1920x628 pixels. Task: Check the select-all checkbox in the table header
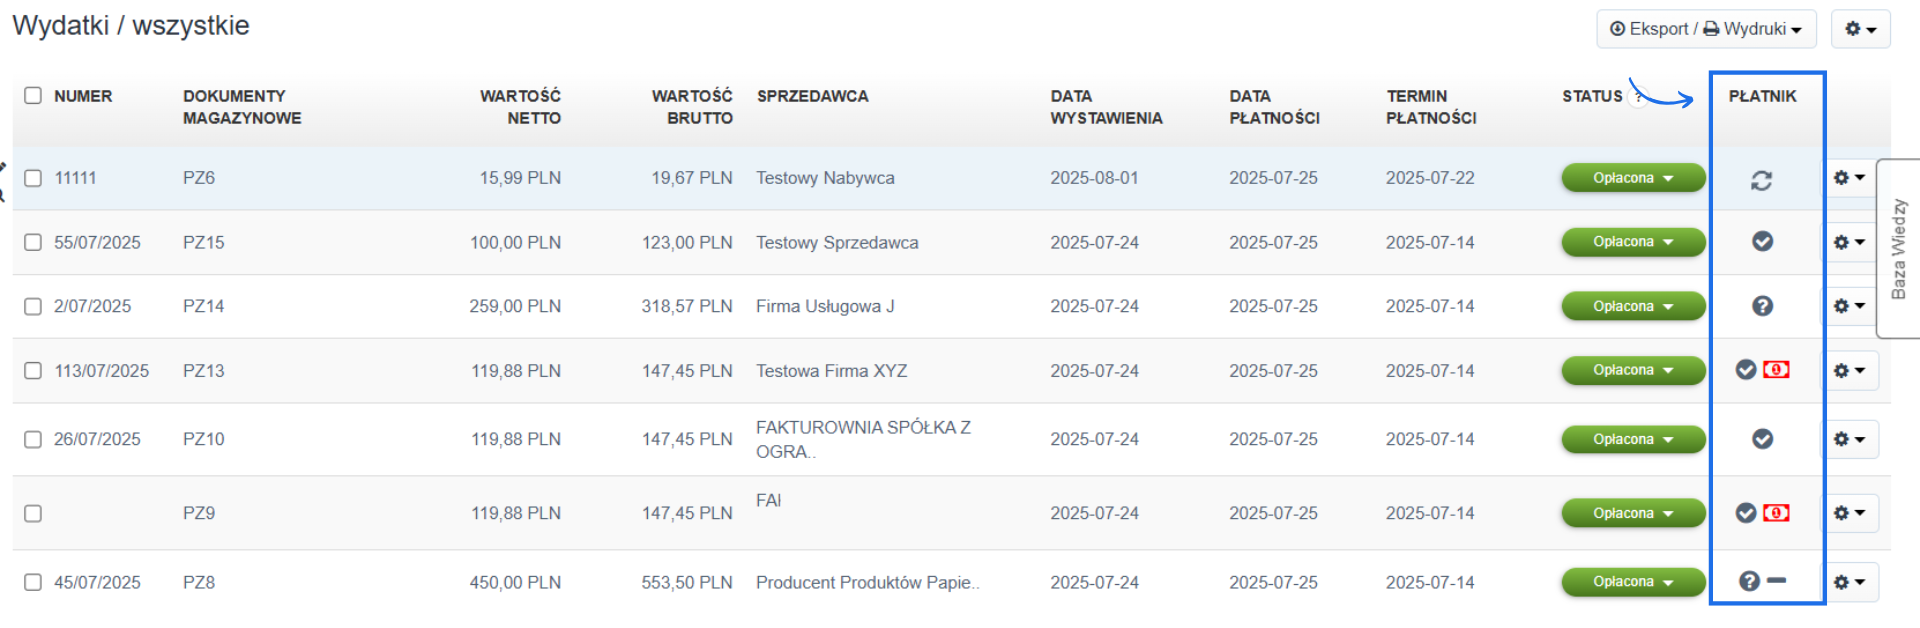click(x=33, y=95)
